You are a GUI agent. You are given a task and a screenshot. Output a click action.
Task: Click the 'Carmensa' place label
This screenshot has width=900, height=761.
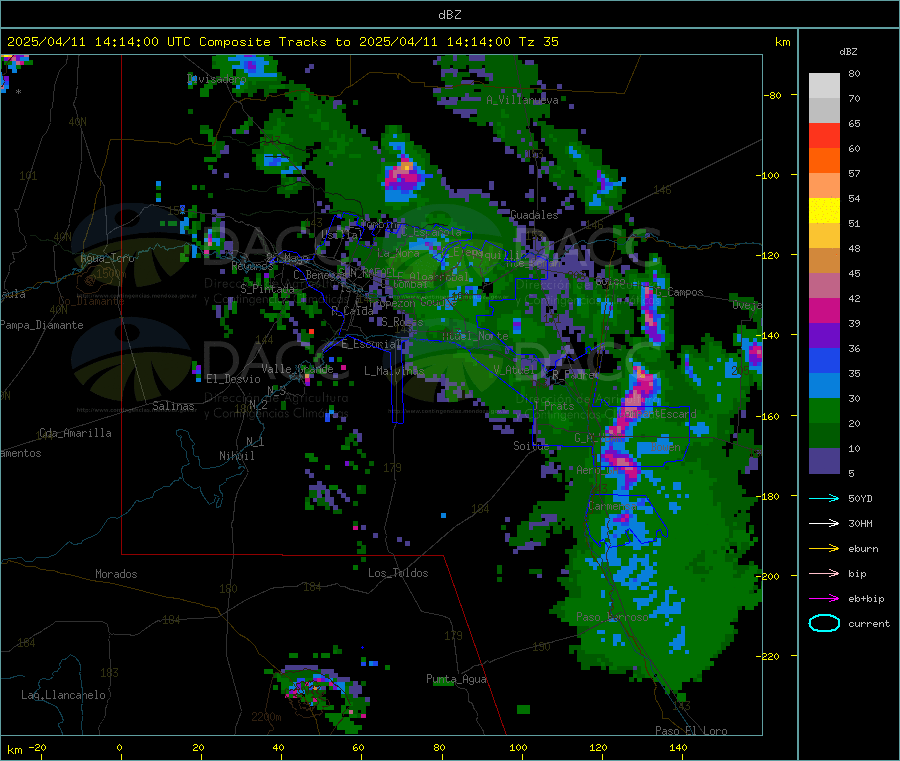(612, 506)
